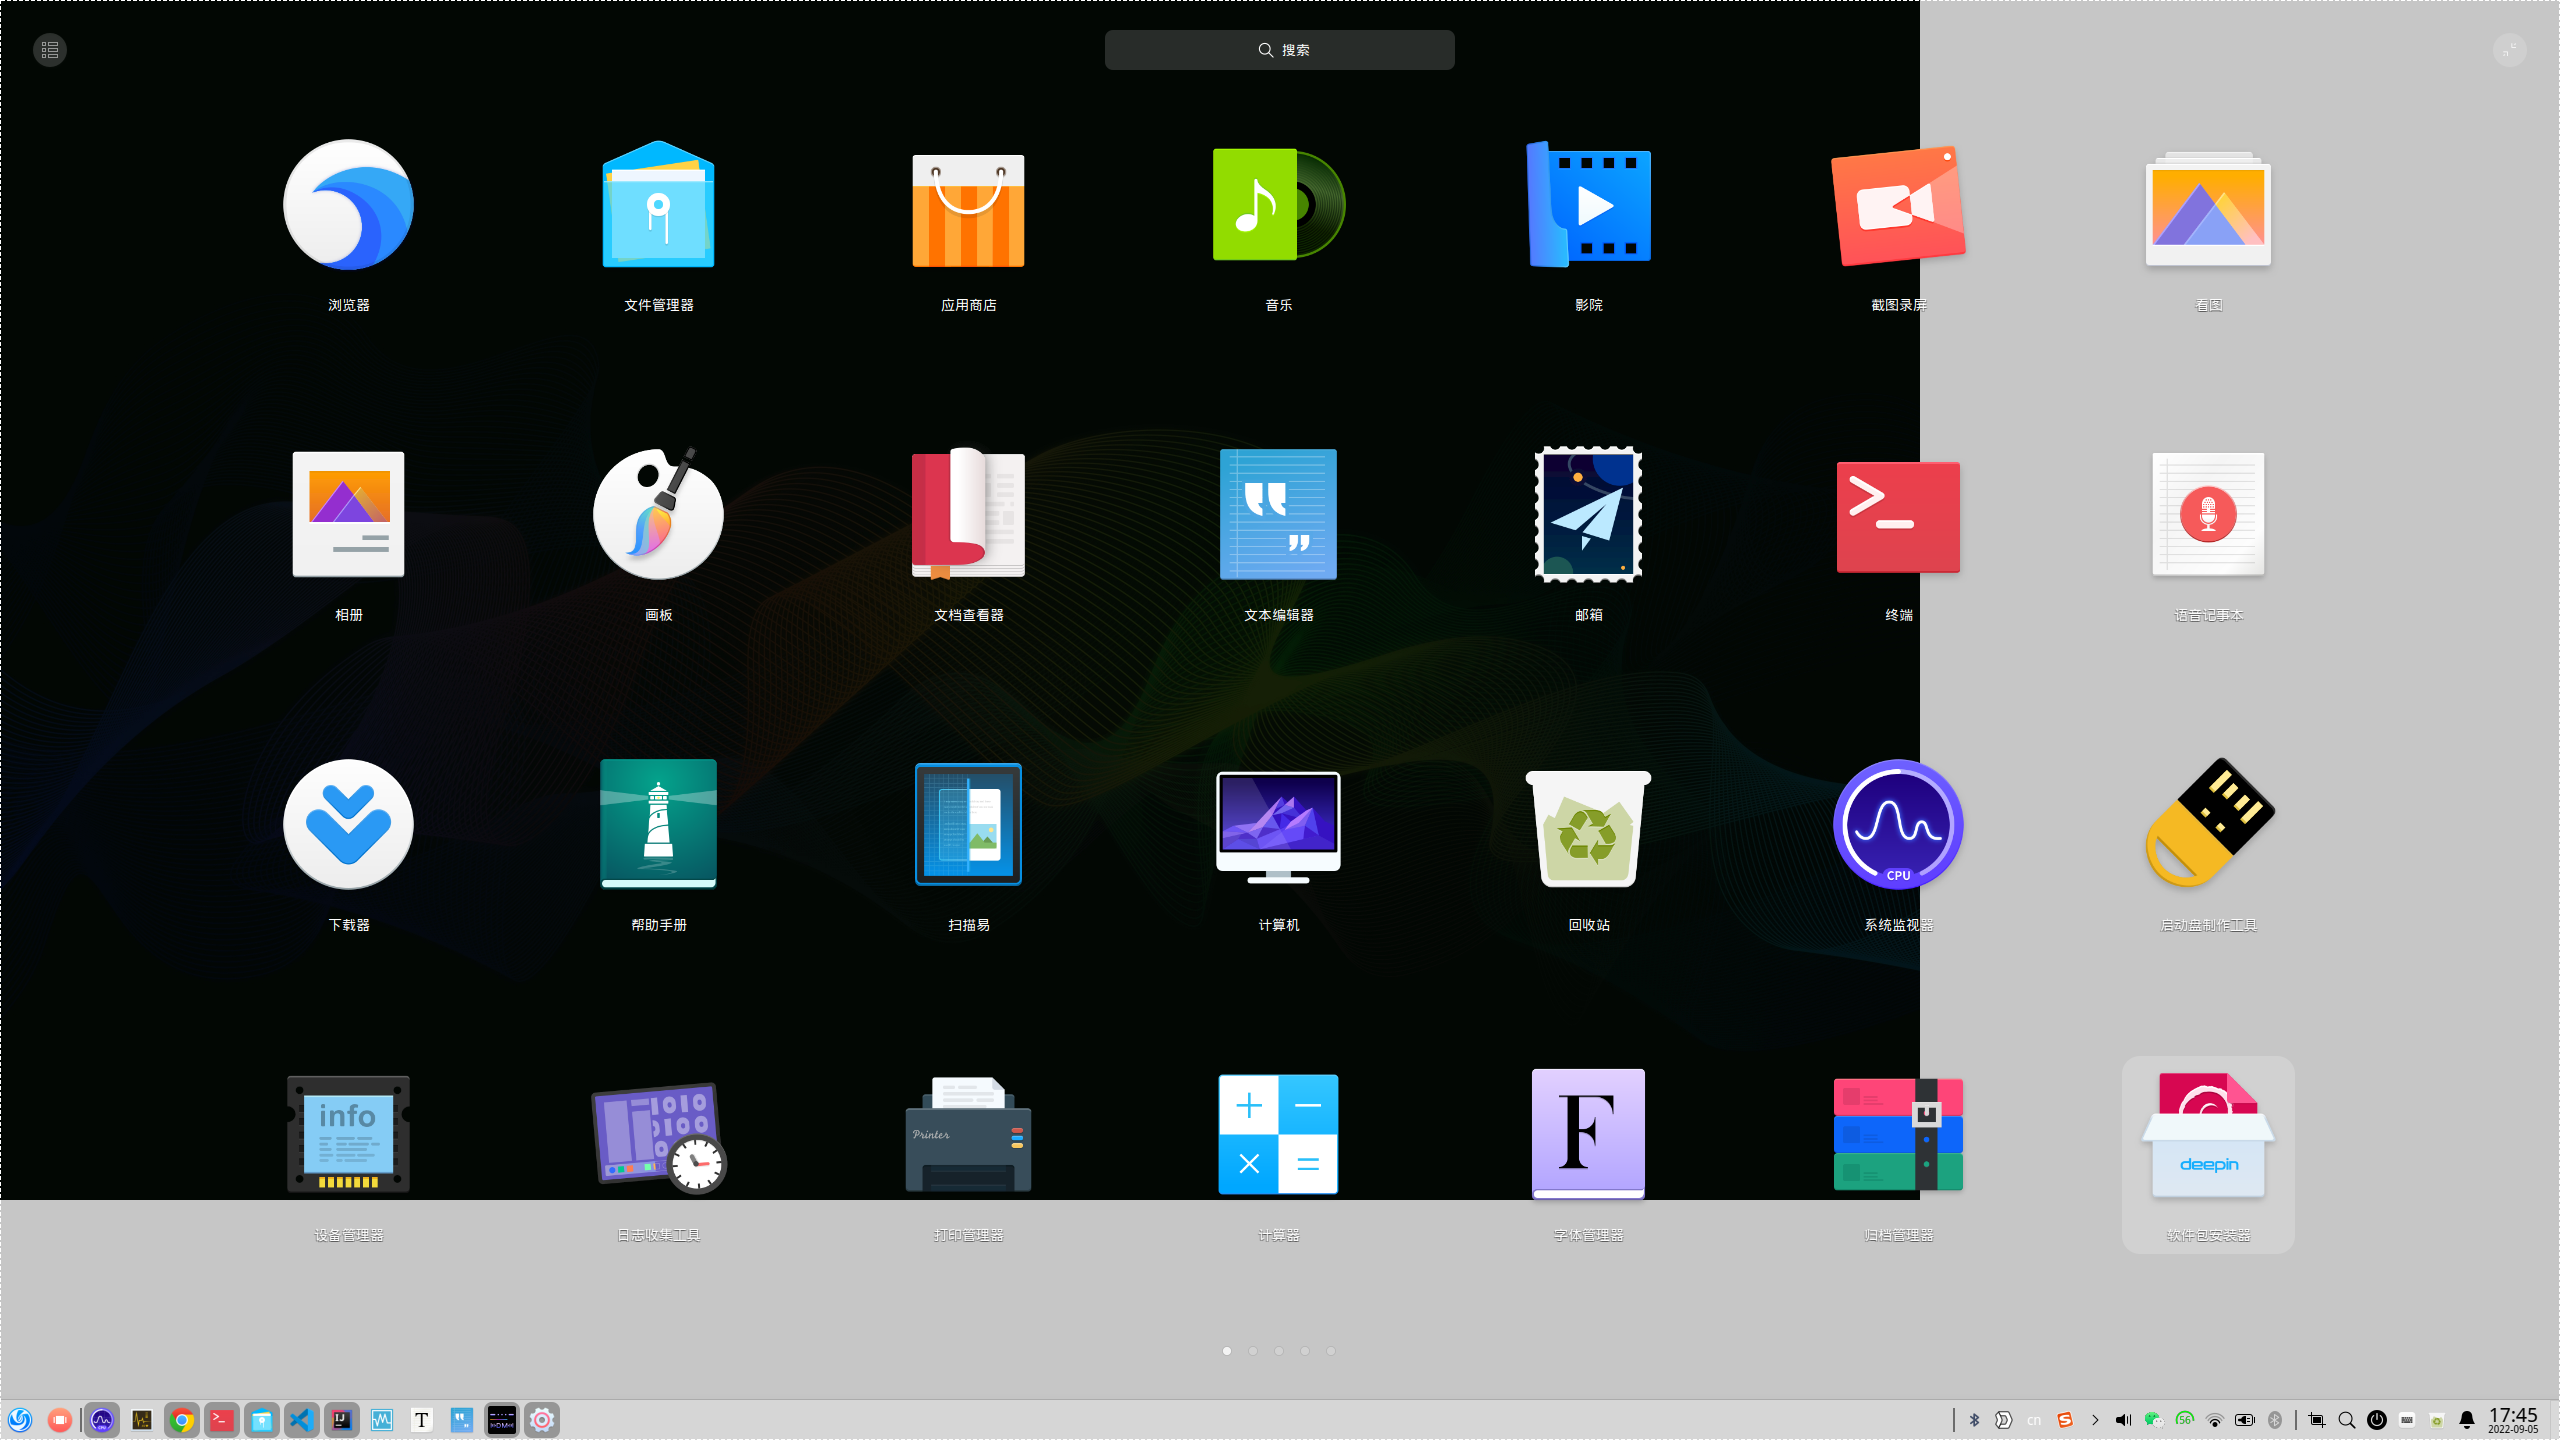
Task: Launch 文件管理器 file manager
Action: (658, 205)
